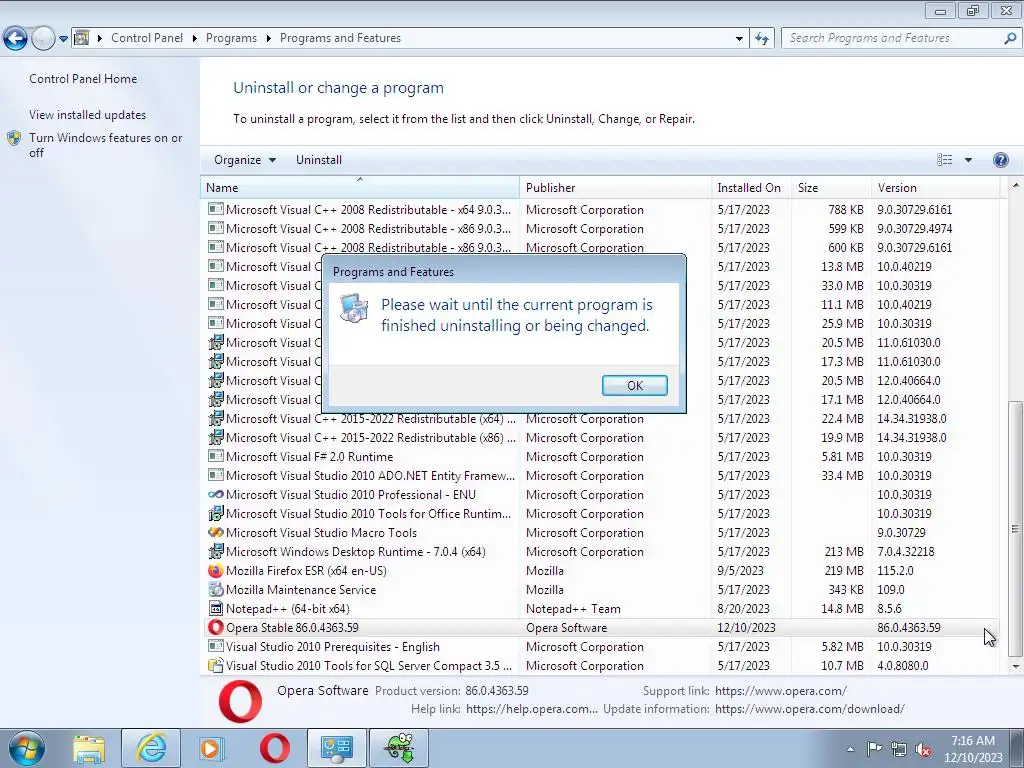Open Windows Media Player from taskbar
The width and height of the screenshot is (1024, 768).
click(x=212, y=748)
